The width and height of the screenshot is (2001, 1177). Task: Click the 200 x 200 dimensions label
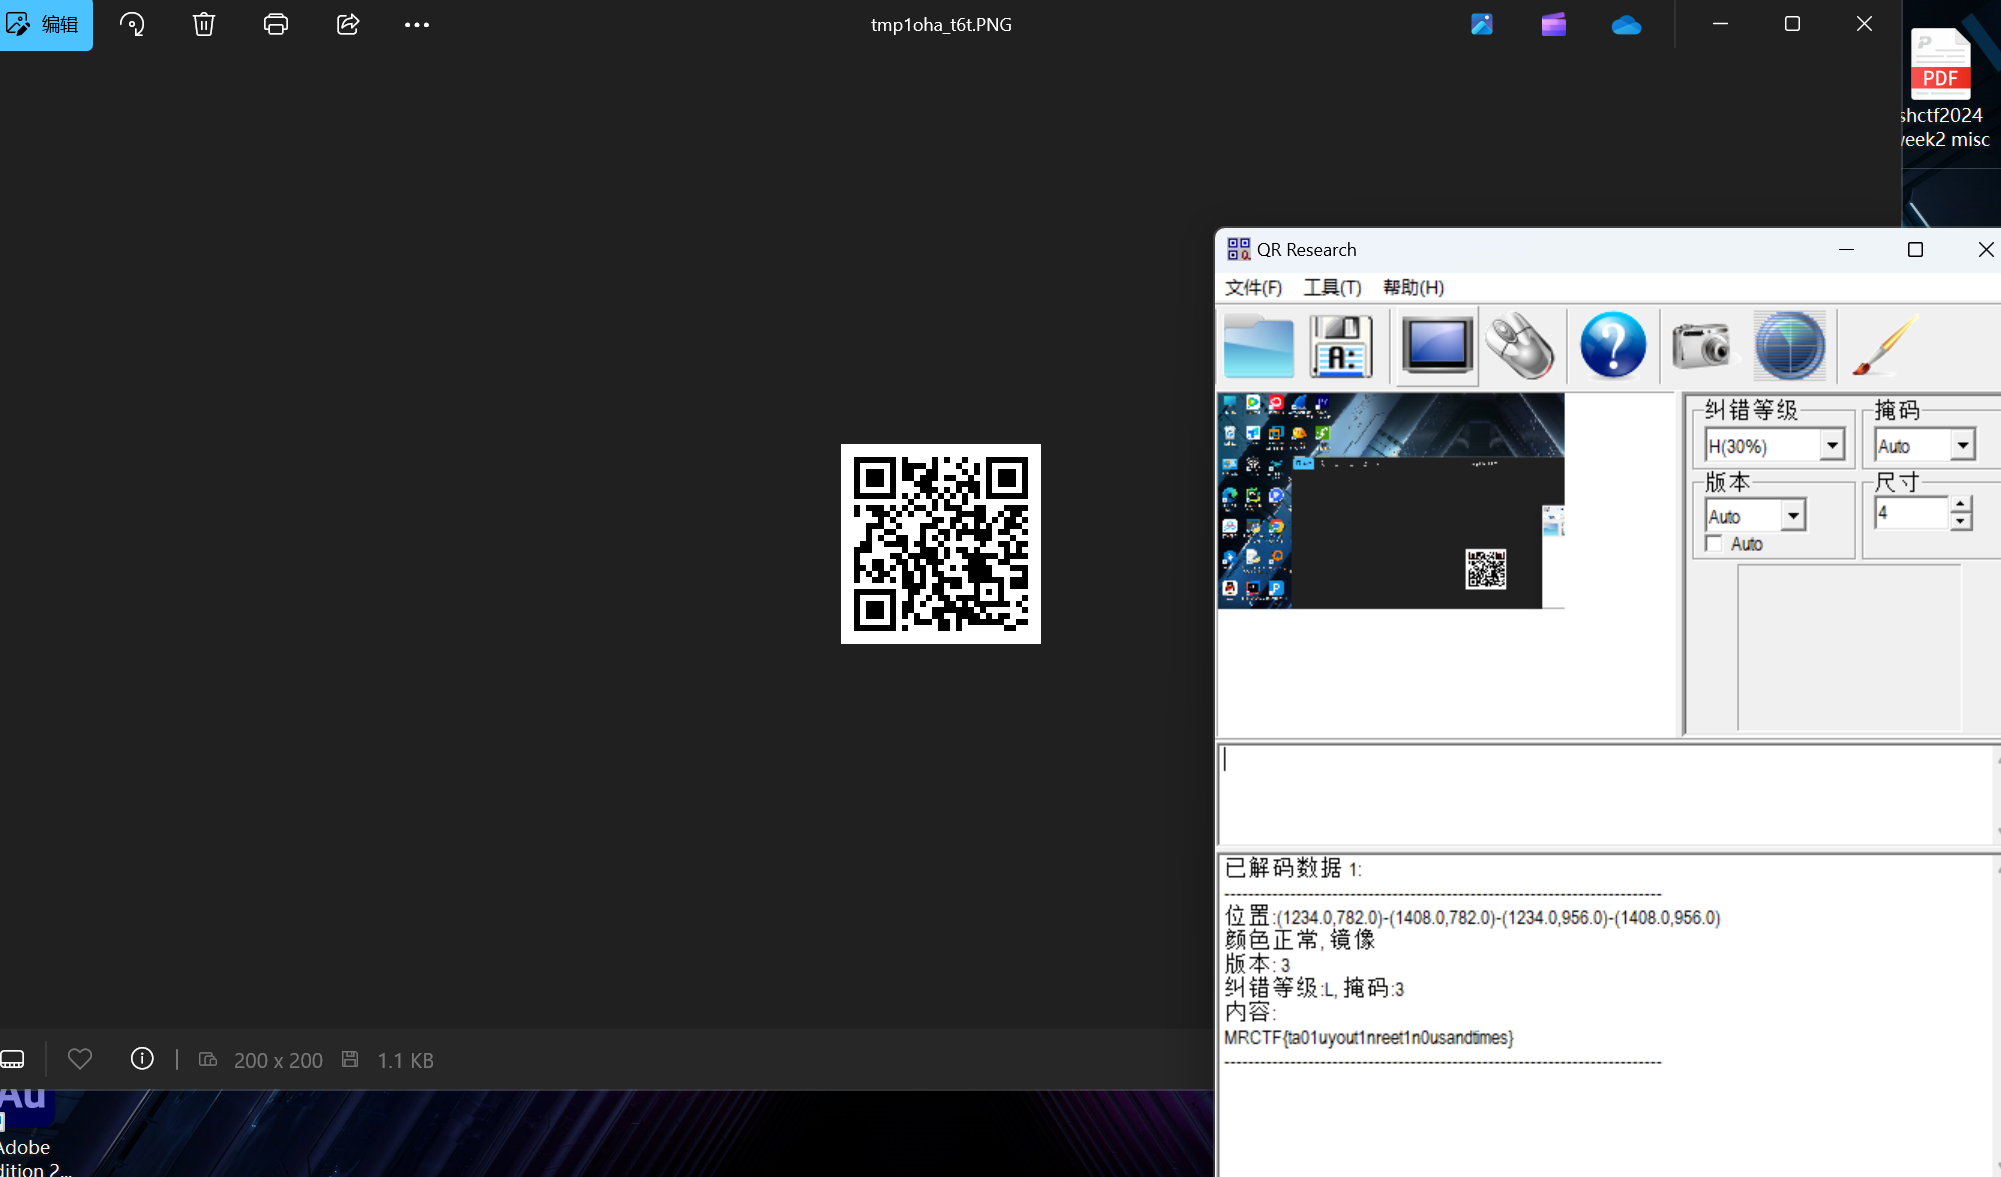tap(278, 1060)
